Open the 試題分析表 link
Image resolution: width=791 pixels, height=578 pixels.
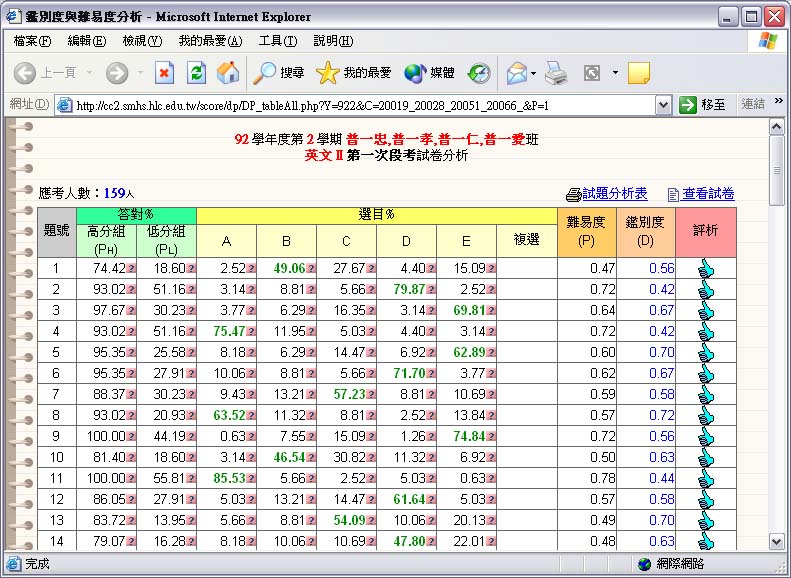click(x=614, y=194)
